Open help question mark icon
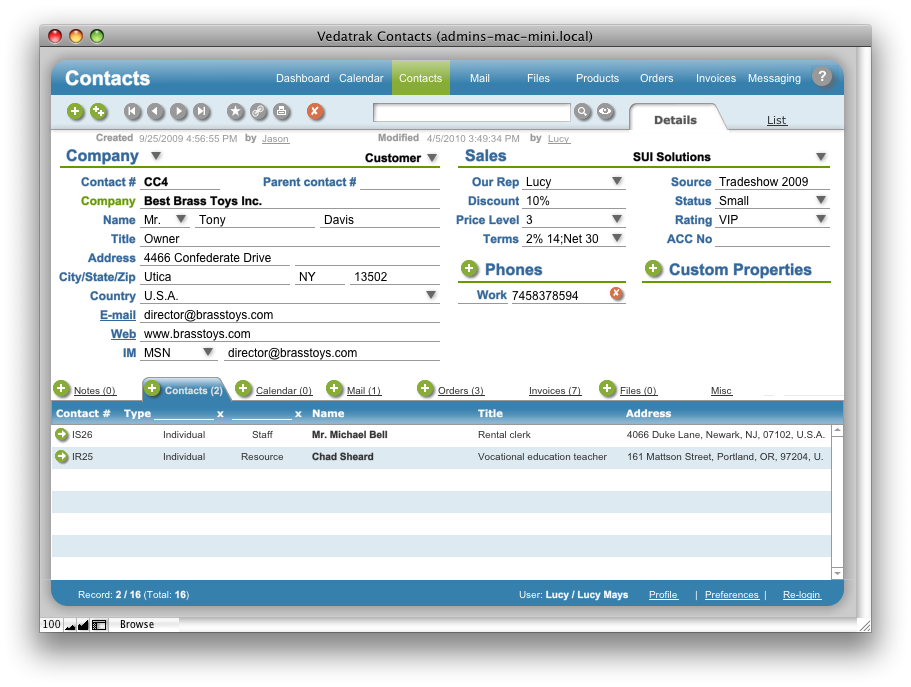 (822, 77)
